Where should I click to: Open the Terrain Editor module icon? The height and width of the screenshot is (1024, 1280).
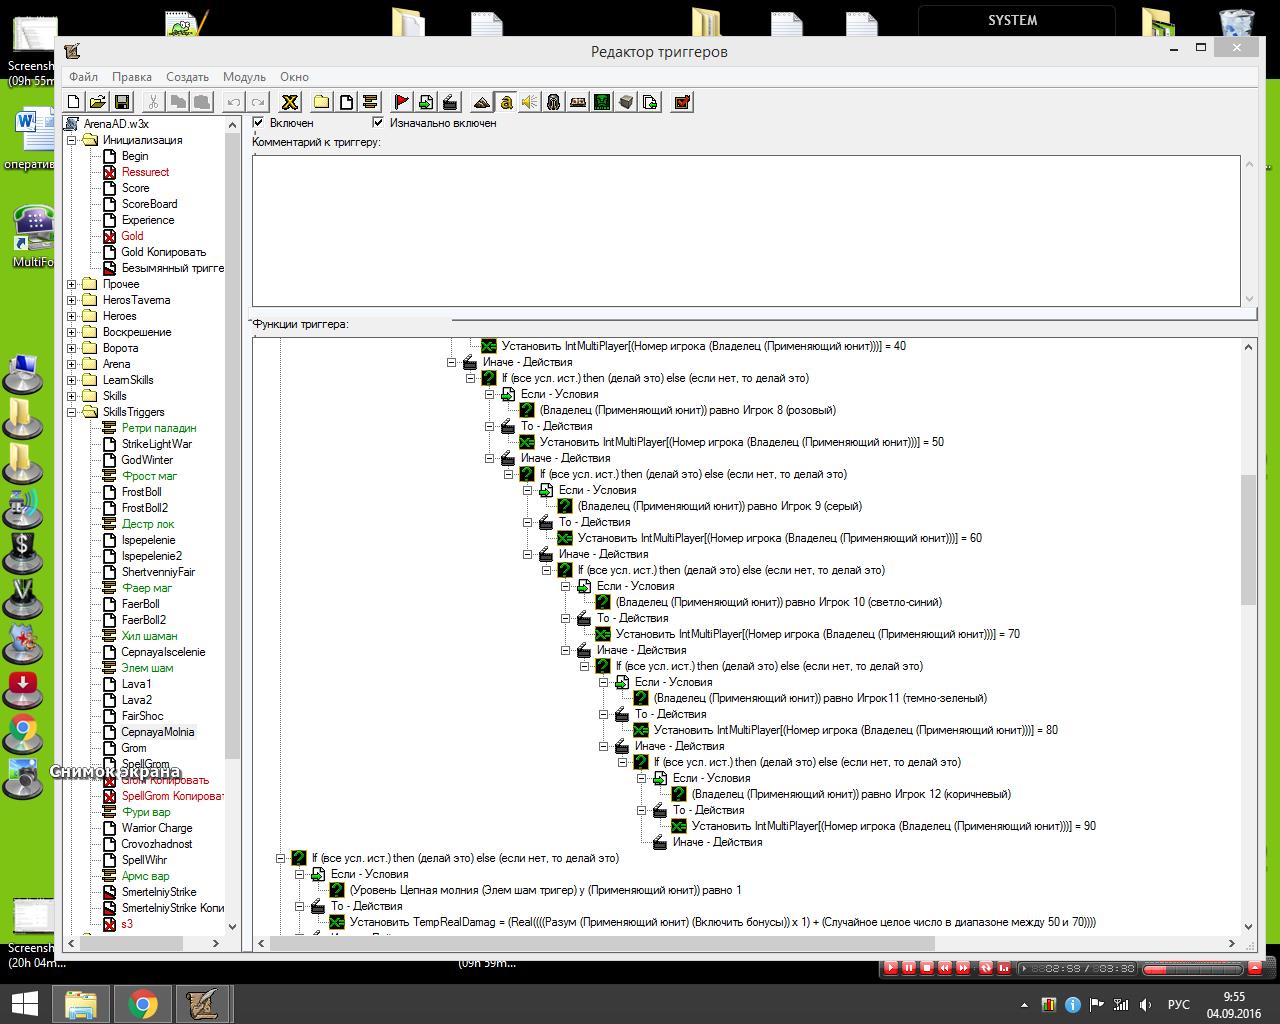481,102
